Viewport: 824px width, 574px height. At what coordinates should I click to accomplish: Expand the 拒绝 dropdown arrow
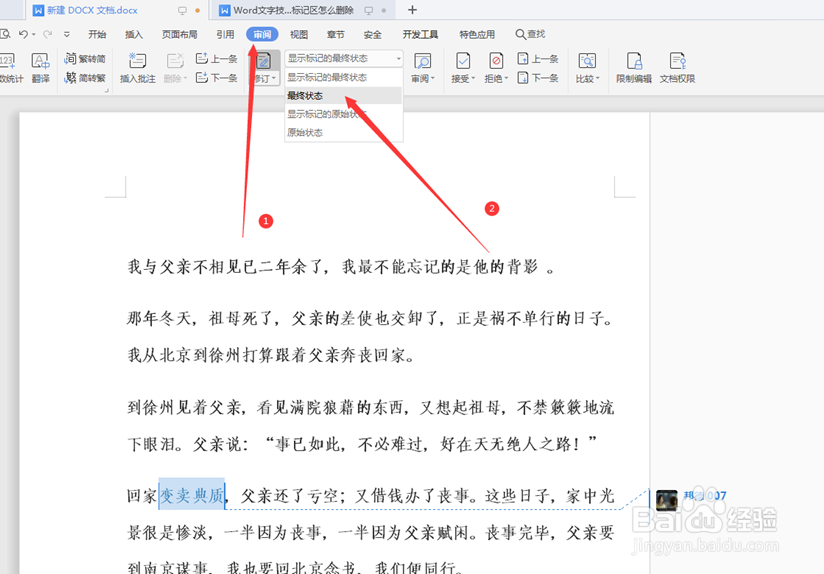pos(506,79)
